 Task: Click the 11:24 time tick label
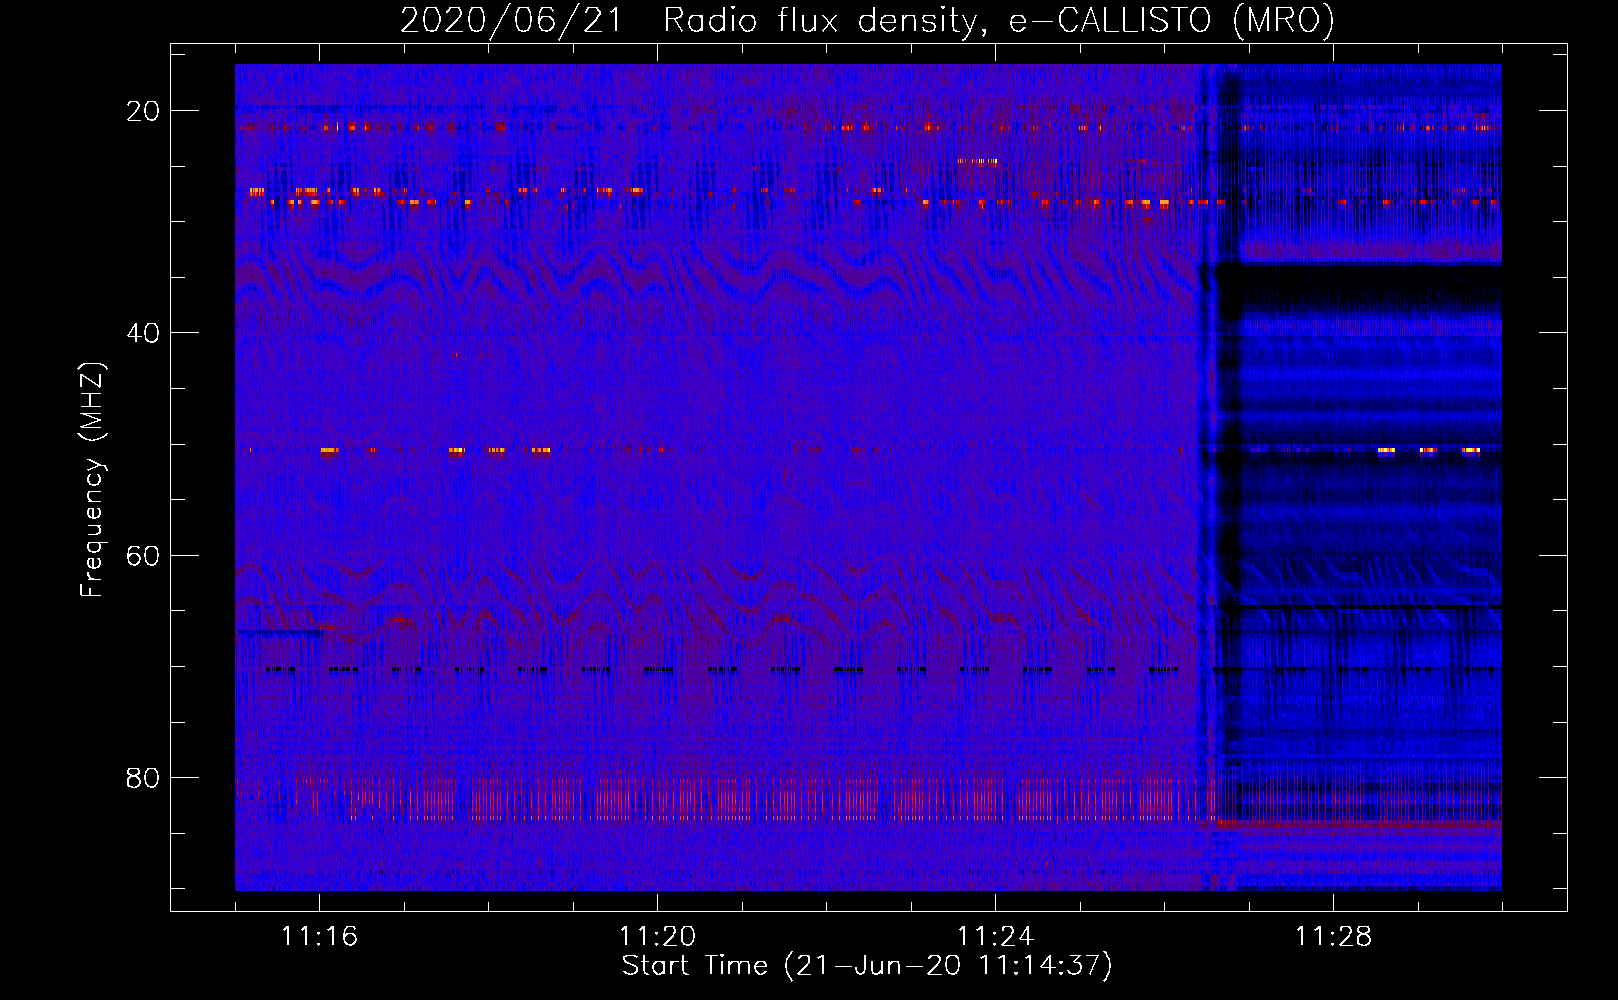995,936
